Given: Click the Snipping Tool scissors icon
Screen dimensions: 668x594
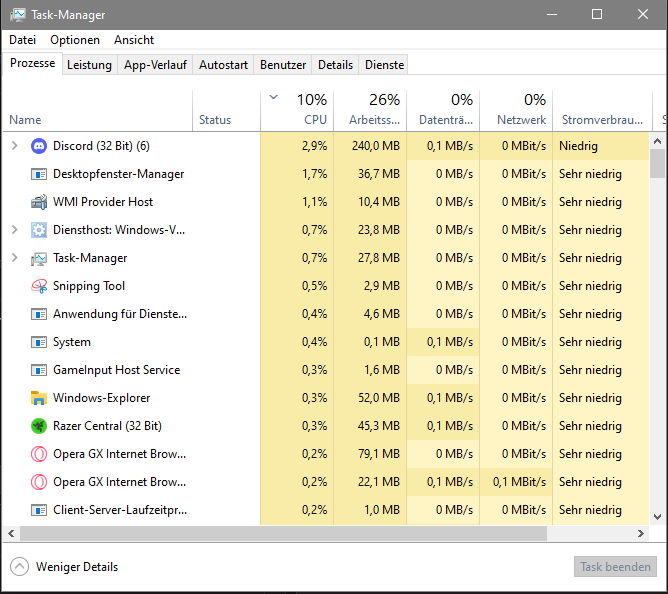Looking at the screenshot, I should 39,286.
